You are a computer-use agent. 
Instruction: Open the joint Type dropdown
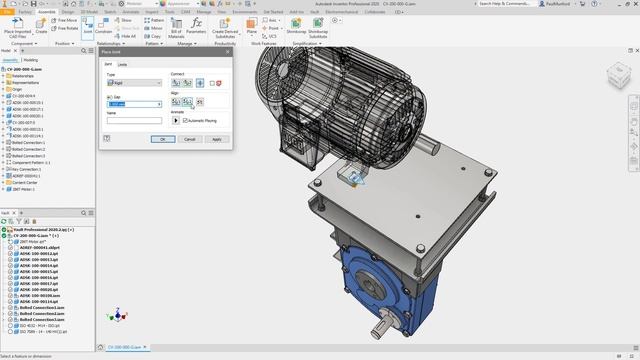(134, 83)
